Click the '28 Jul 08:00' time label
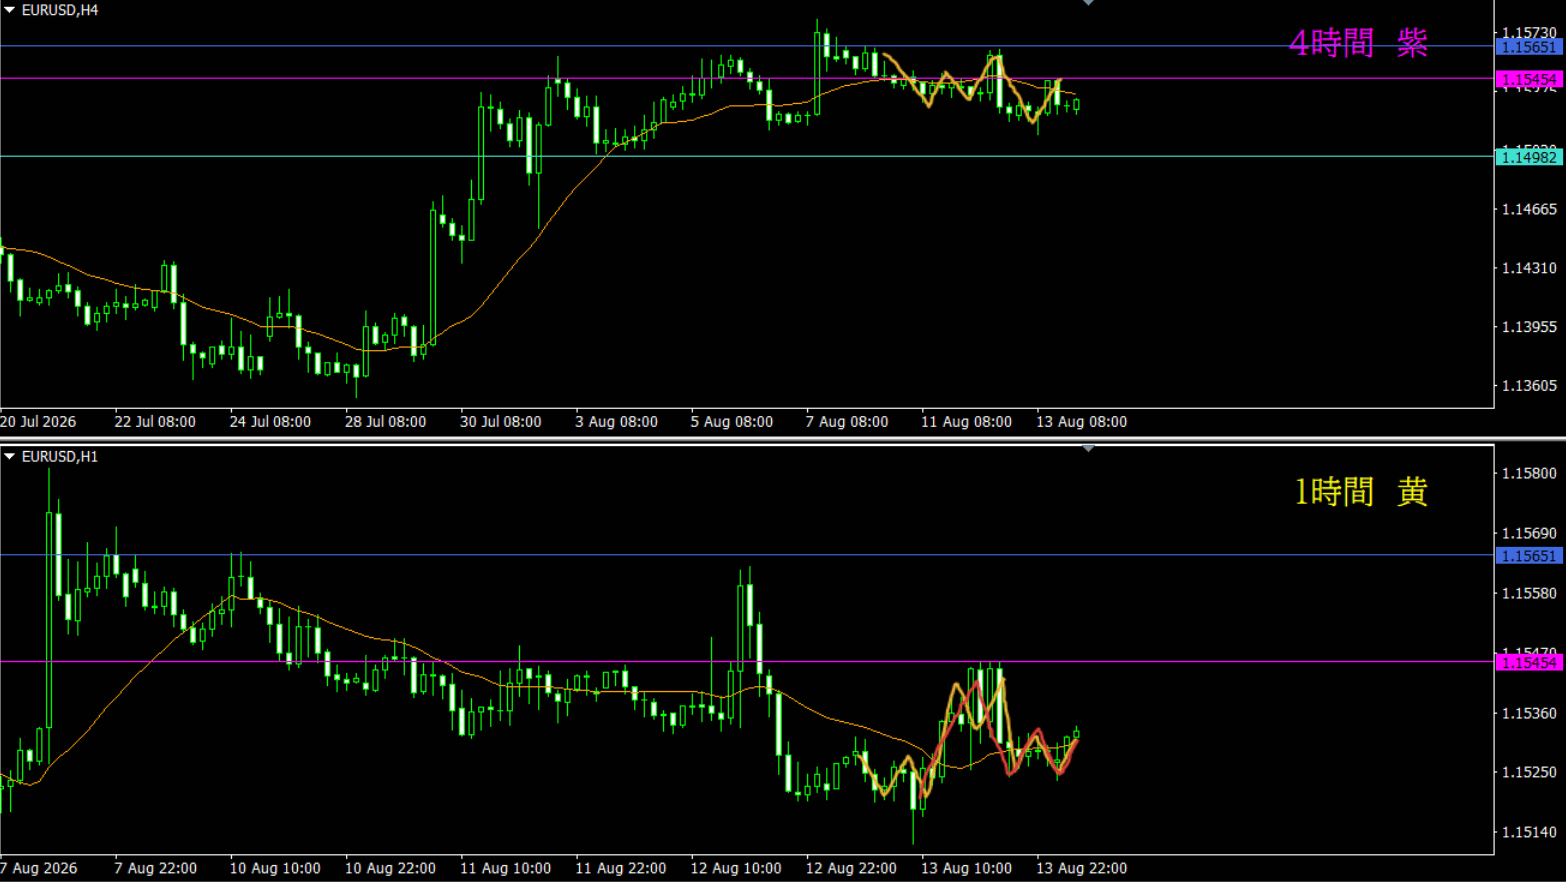This screenshot has width=1566, height=882. tap(385, 422)
